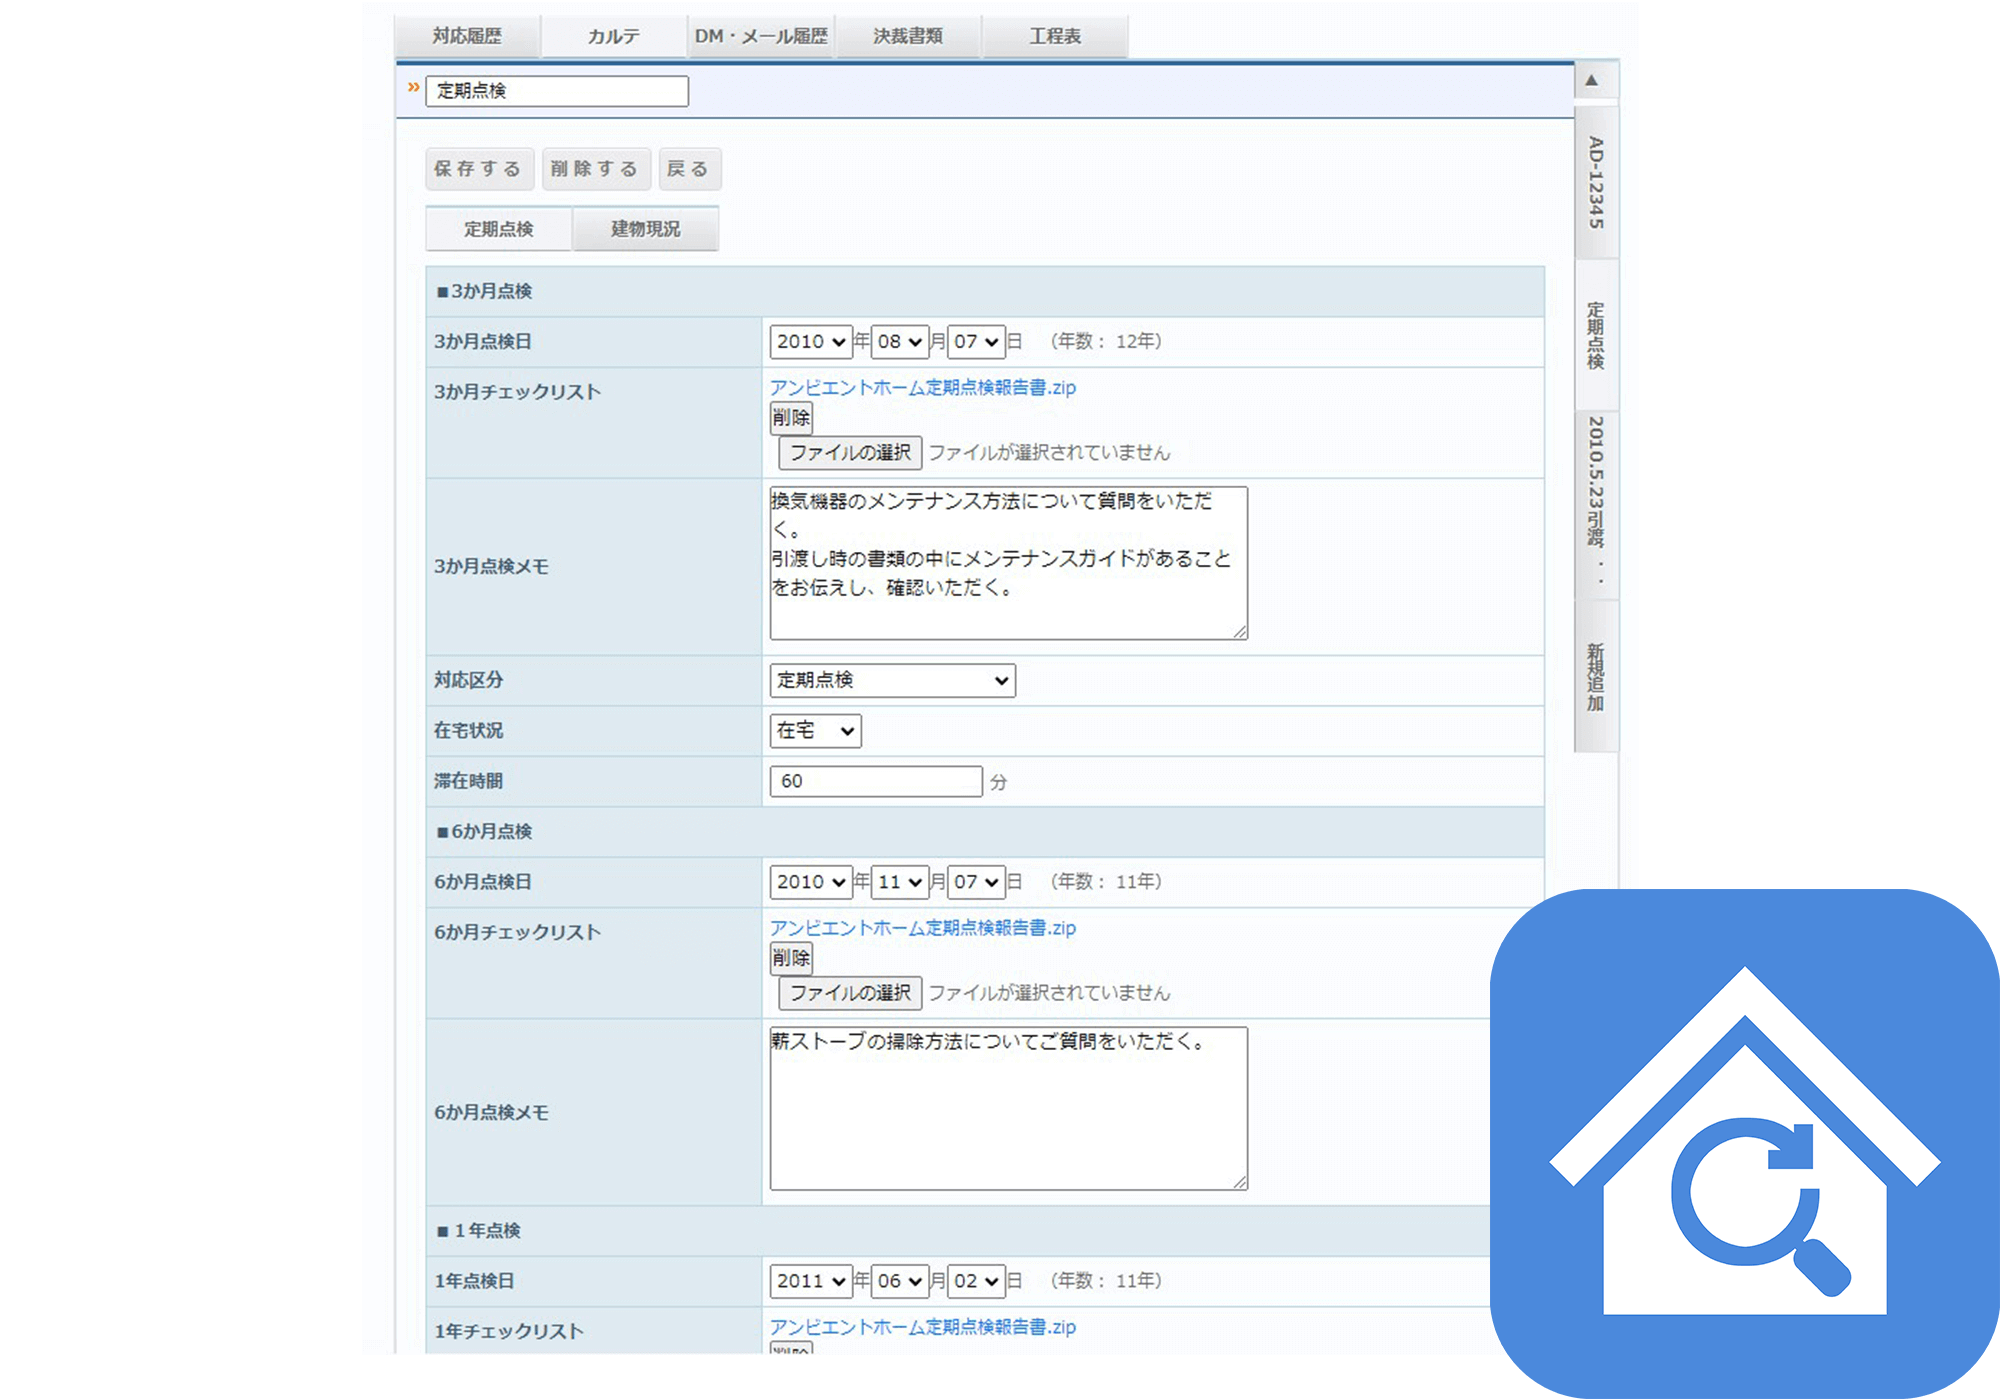This screenshot has width=2000, height=1399.
Task: Click the scroll up arrow icon
Action: 1591,80
